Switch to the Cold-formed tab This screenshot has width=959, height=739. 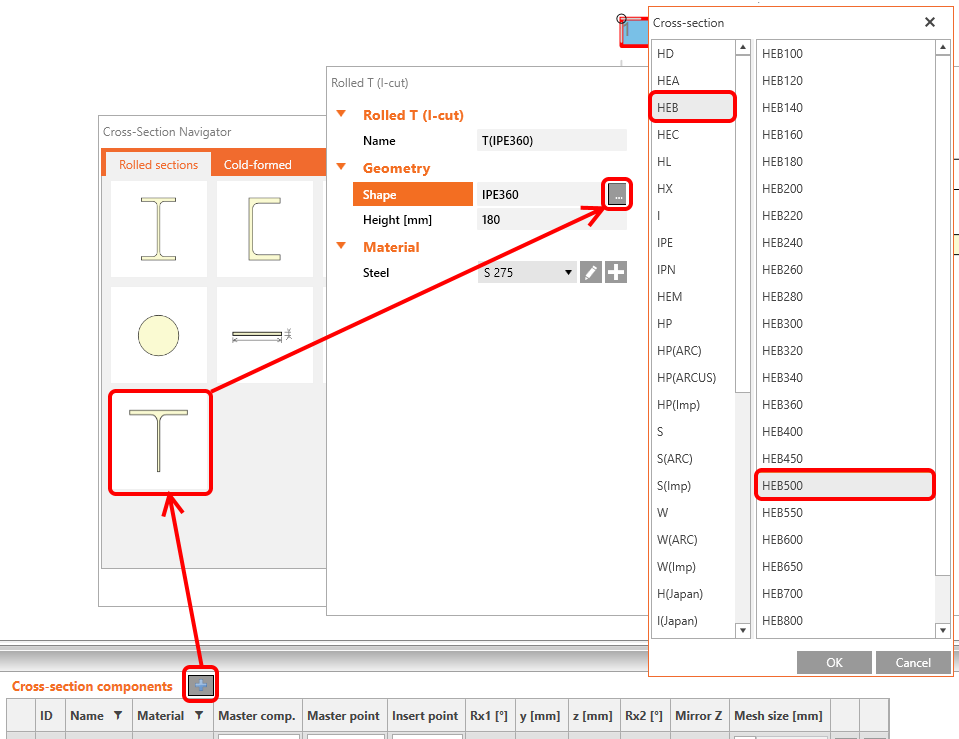(x=257, y=165)
